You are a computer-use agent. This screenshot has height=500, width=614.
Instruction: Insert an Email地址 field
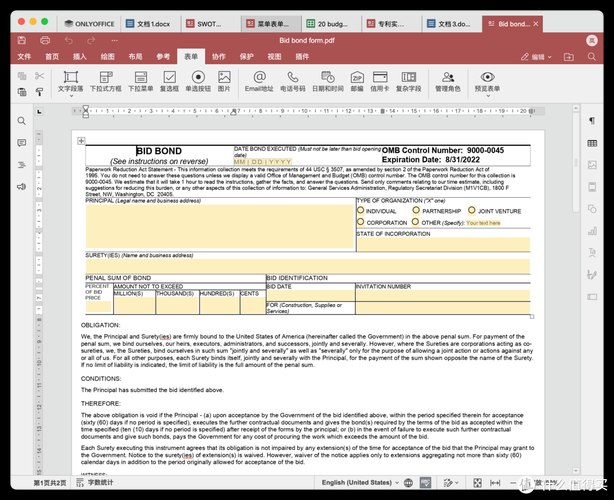click(259, 80)
